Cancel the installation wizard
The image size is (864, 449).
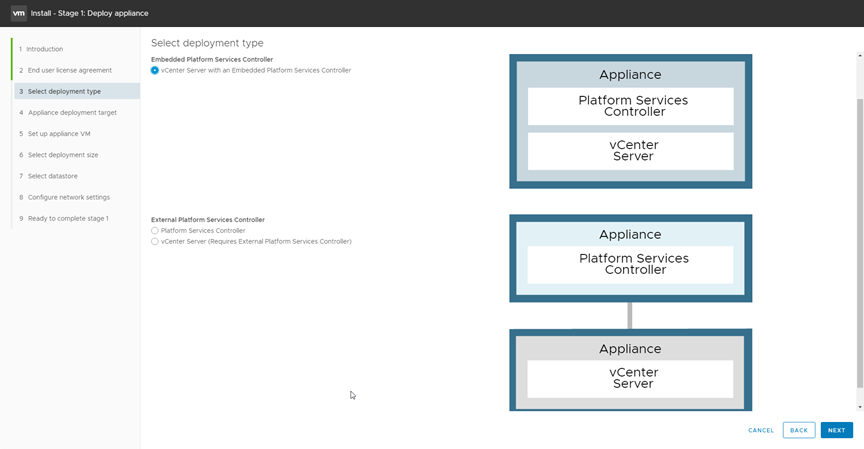click(x=761, y=430)
